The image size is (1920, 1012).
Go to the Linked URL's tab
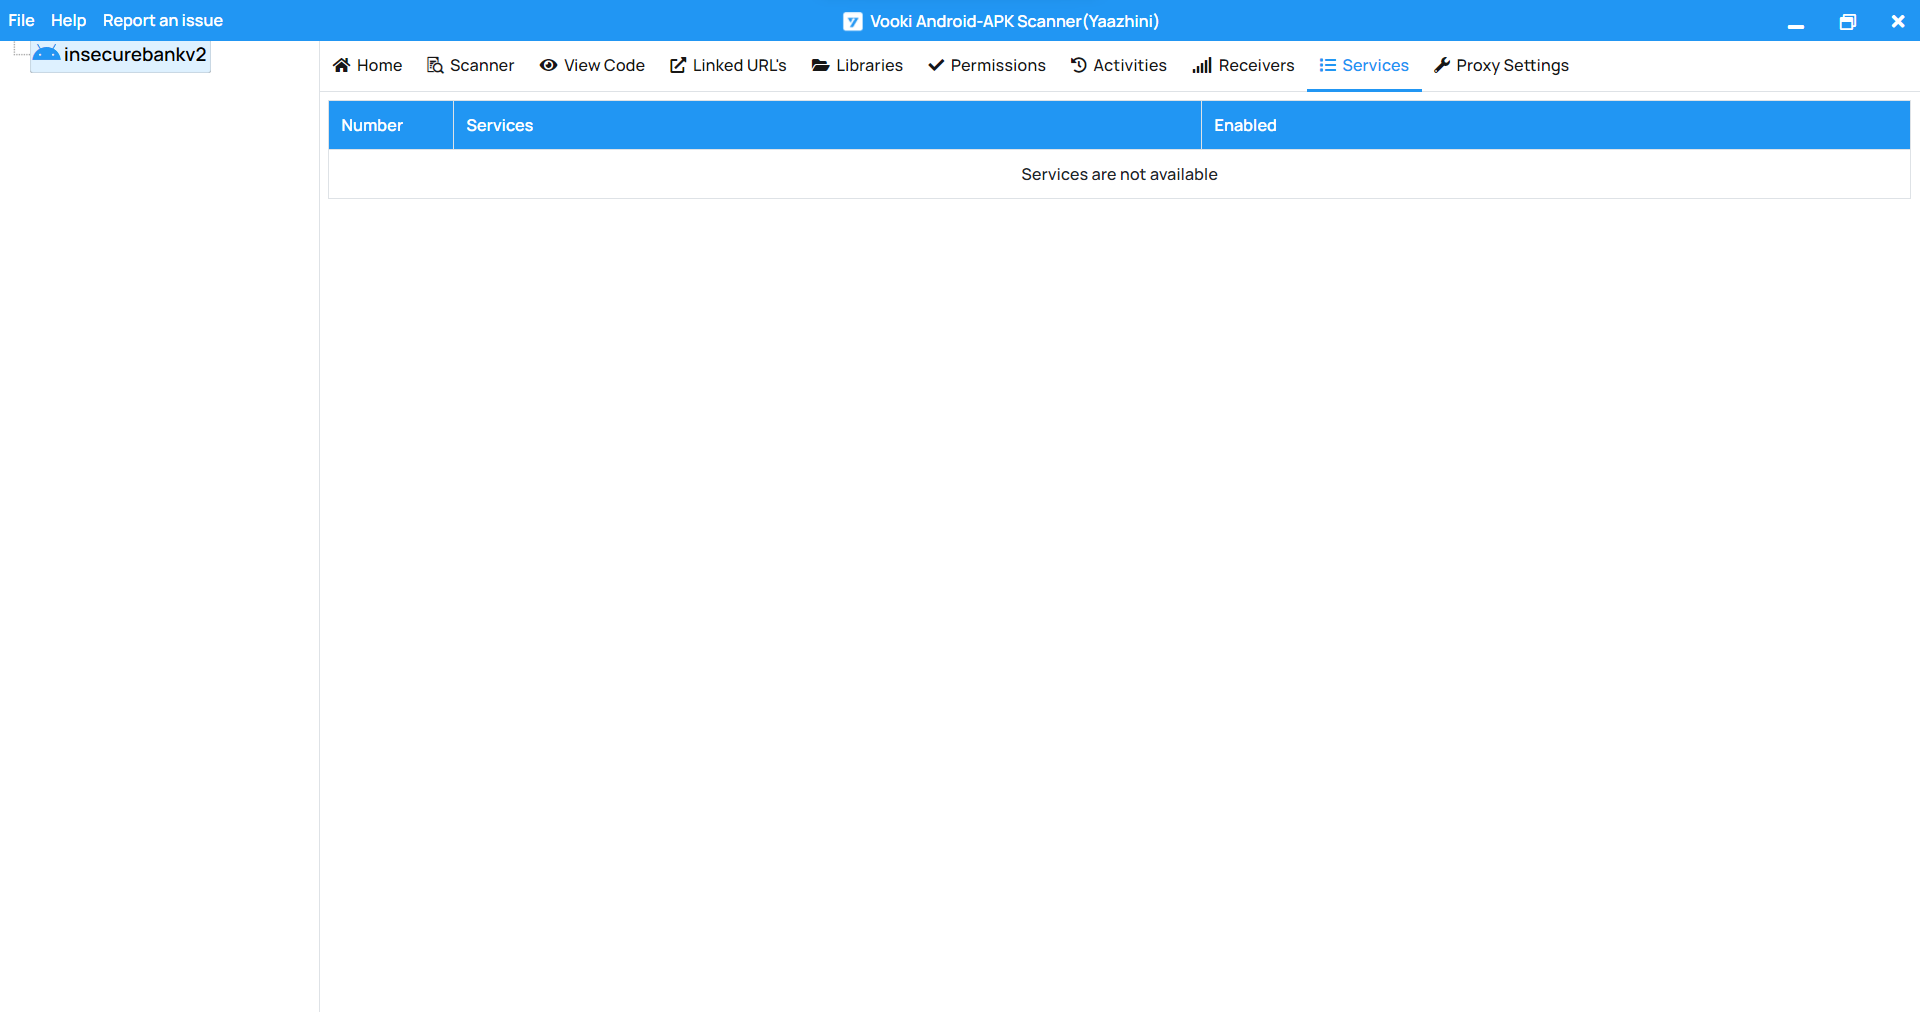pos(728,65)
